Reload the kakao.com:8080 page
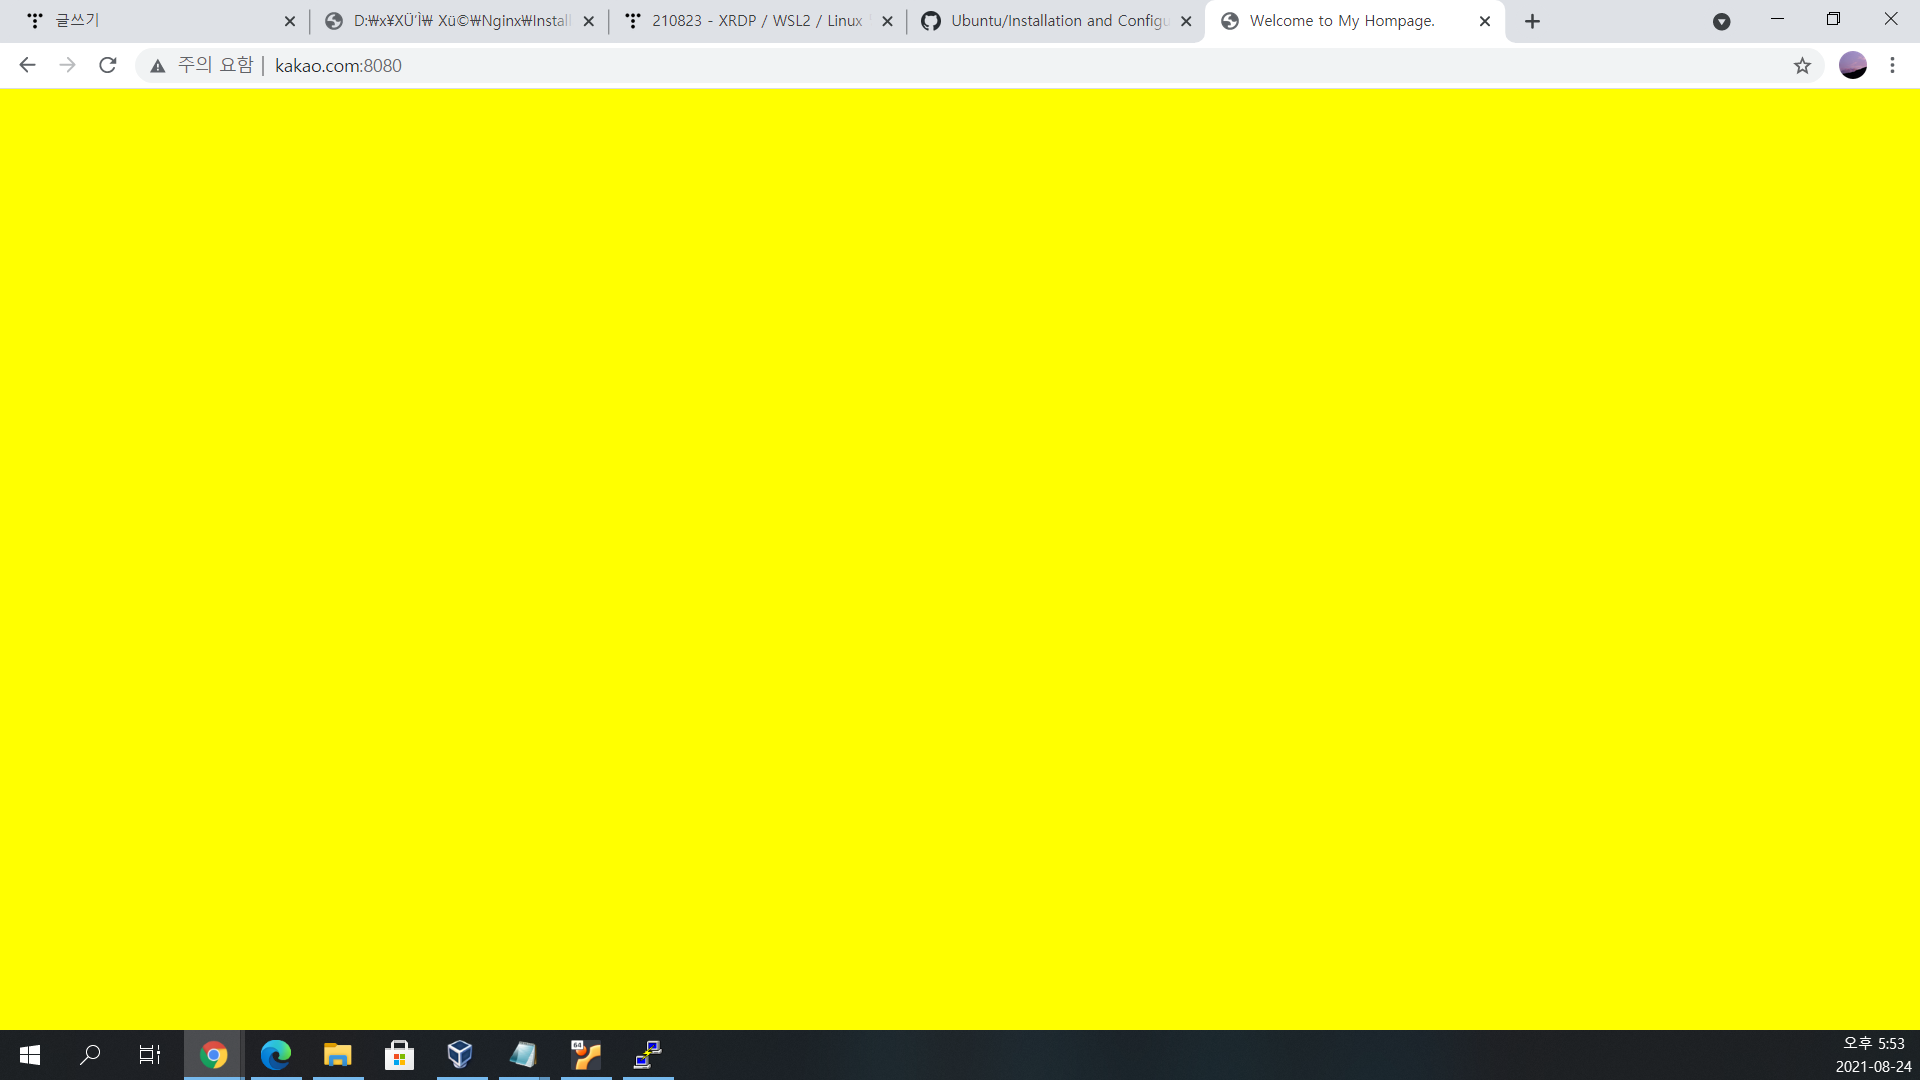The height and width of the screenshot is (1080, 1920). [x=108, y=65]
